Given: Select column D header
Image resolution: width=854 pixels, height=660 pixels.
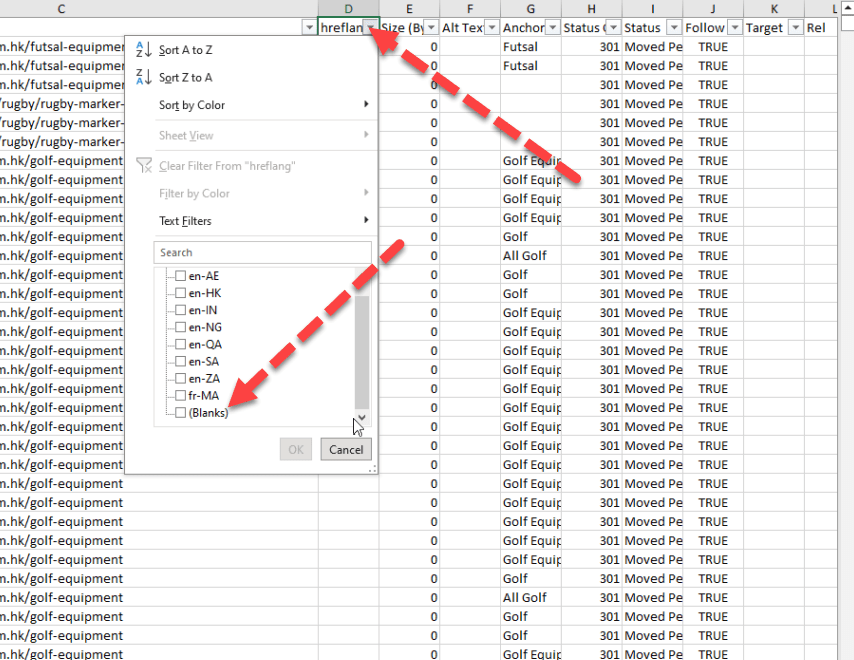Looking at the screenshot, I should (348, 9).
